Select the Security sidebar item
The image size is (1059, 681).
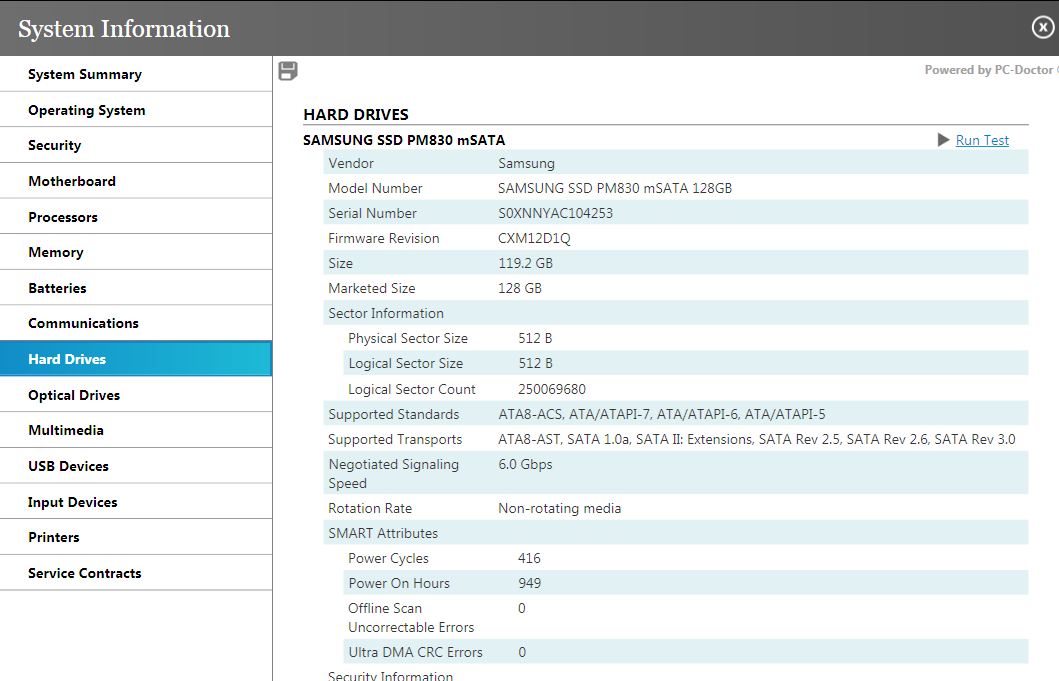click(136, 145)
